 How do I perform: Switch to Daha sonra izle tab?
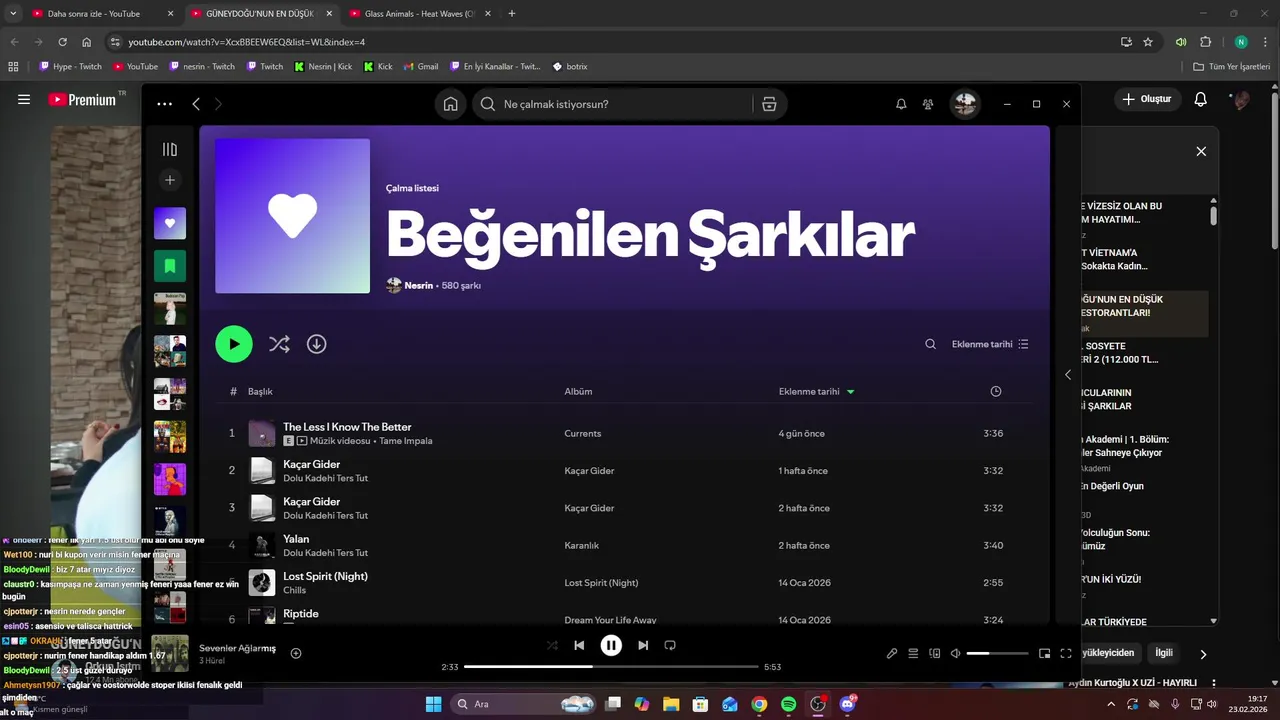pos(103,14)
